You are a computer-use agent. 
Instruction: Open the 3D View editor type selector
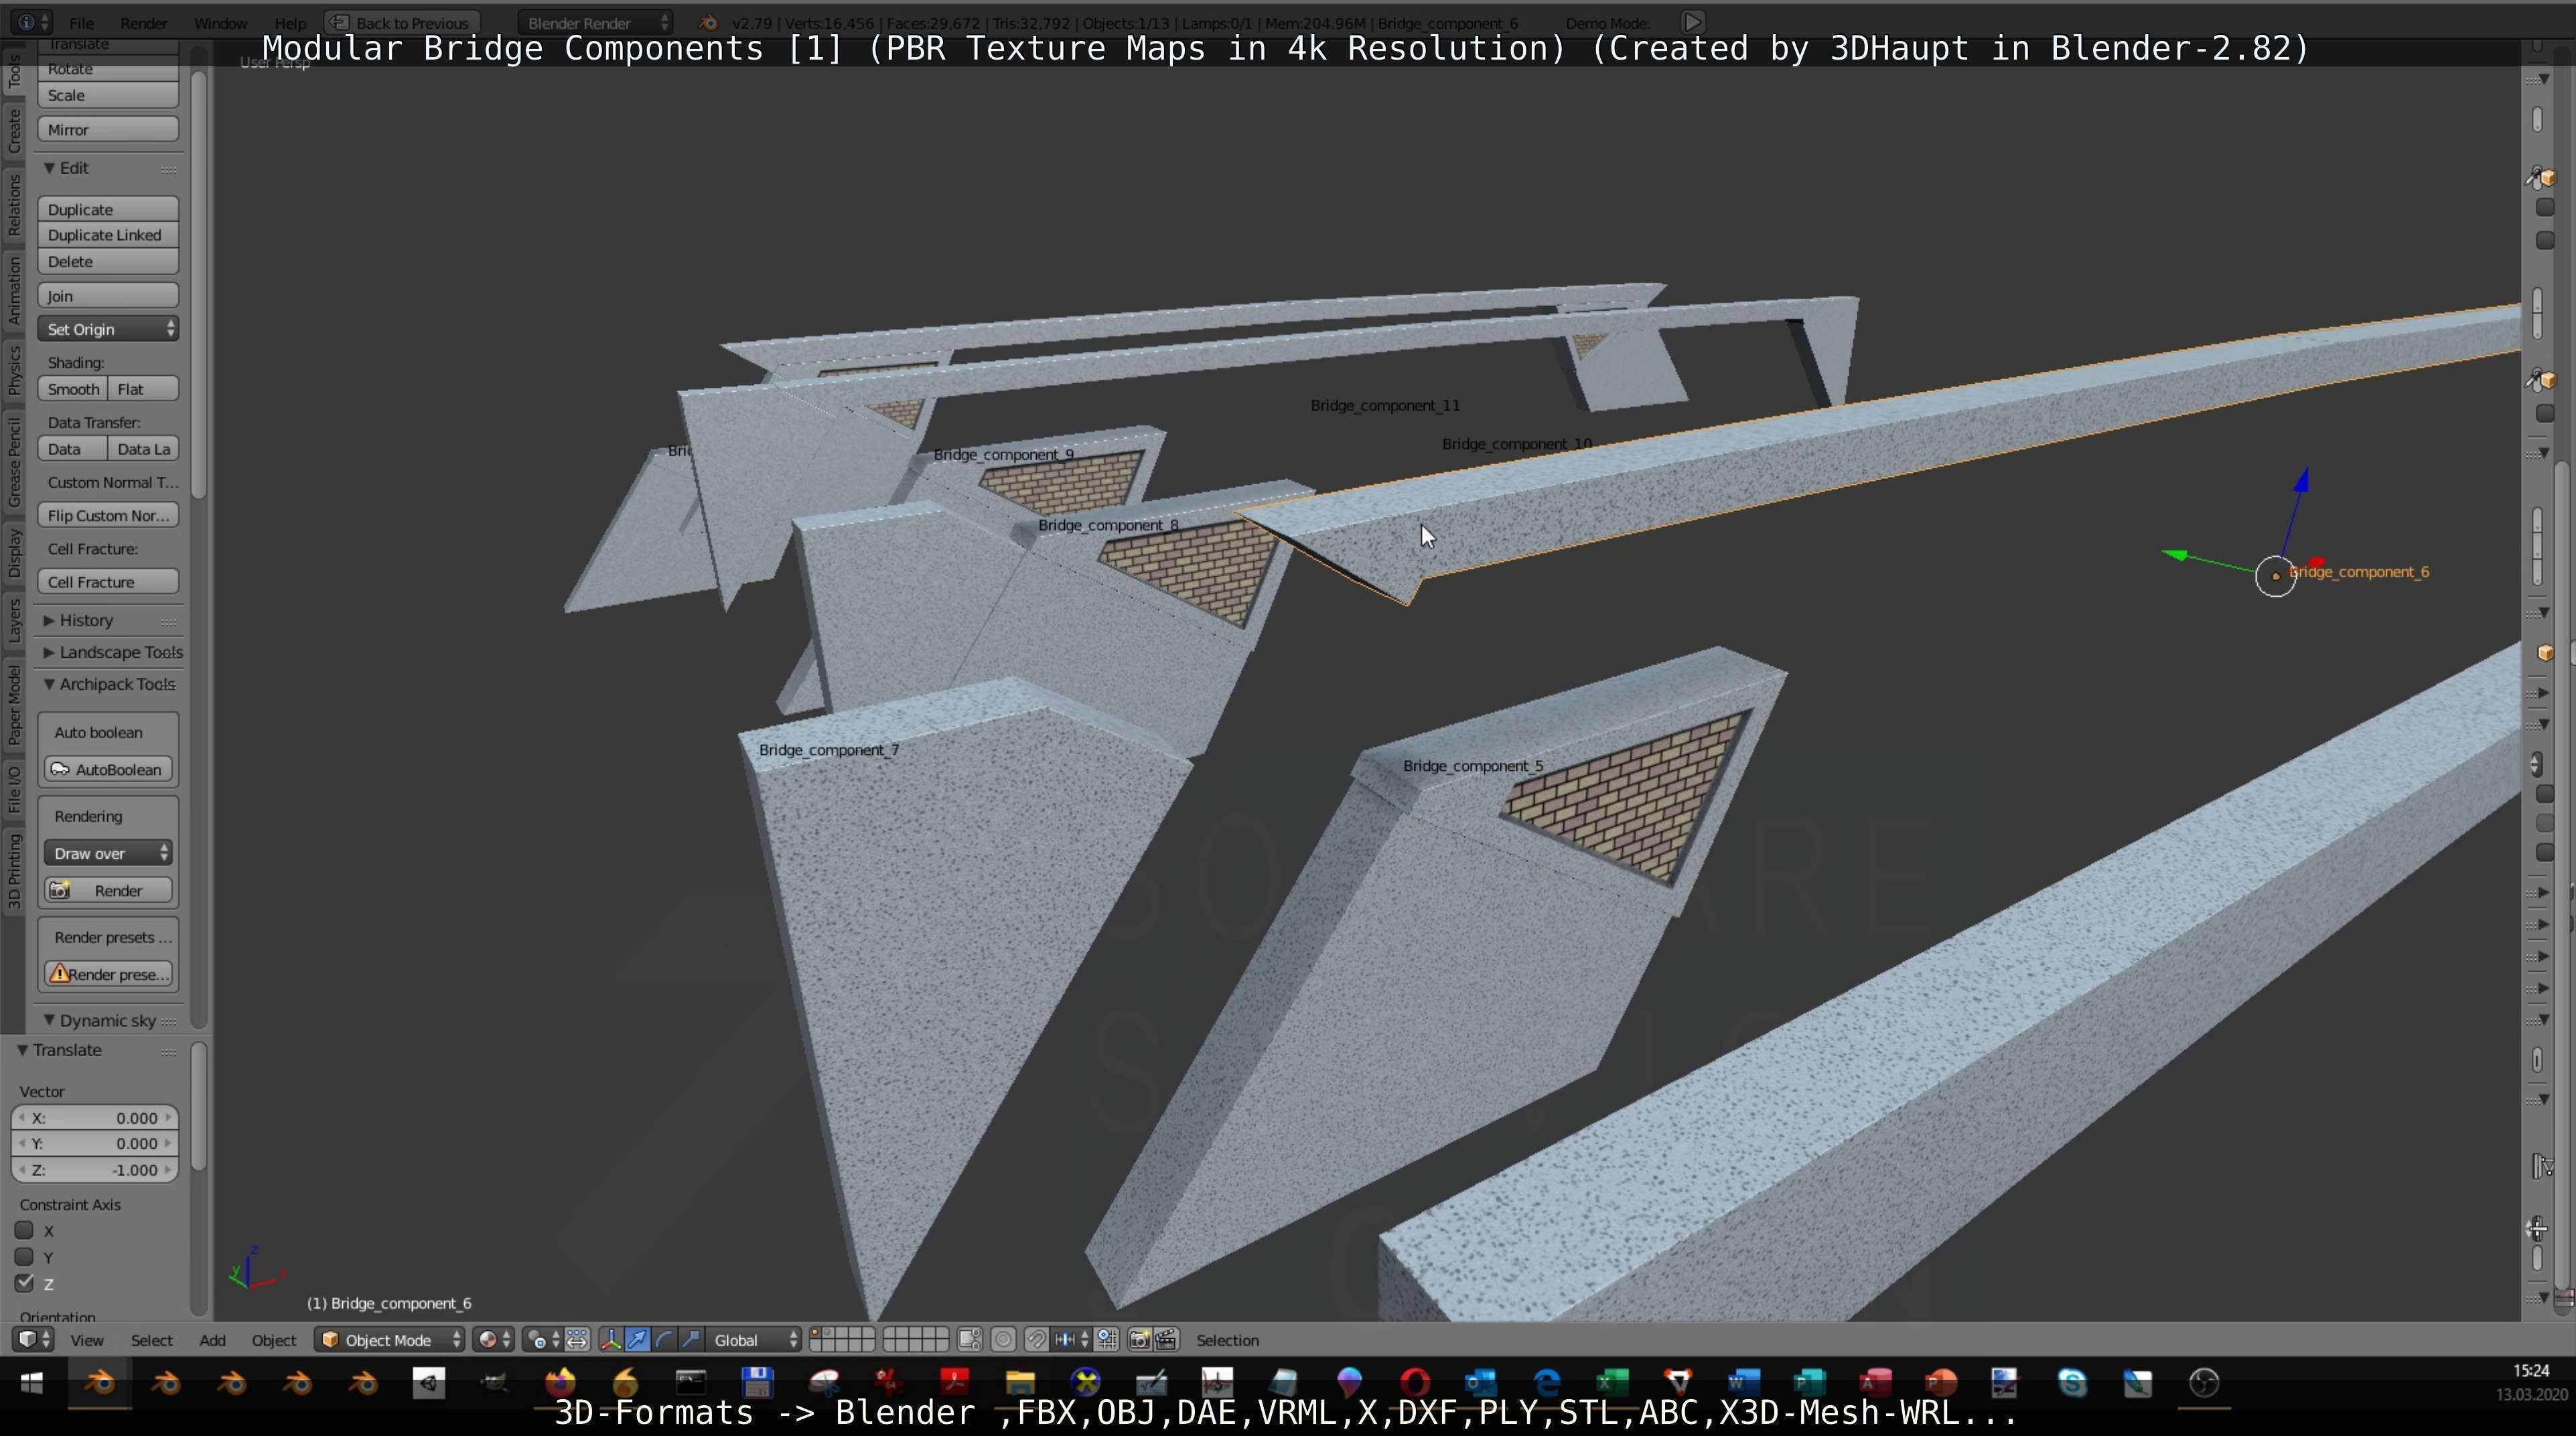[33, 1340]
